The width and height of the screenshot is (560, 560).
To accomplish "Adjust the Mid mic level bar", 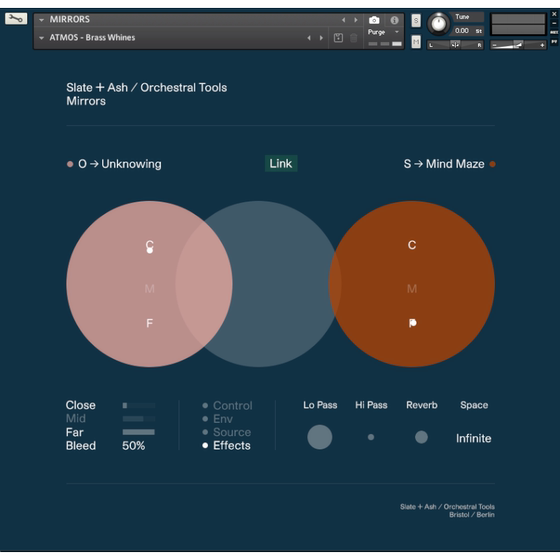I will pyautogui.click(x=139, y=419).
